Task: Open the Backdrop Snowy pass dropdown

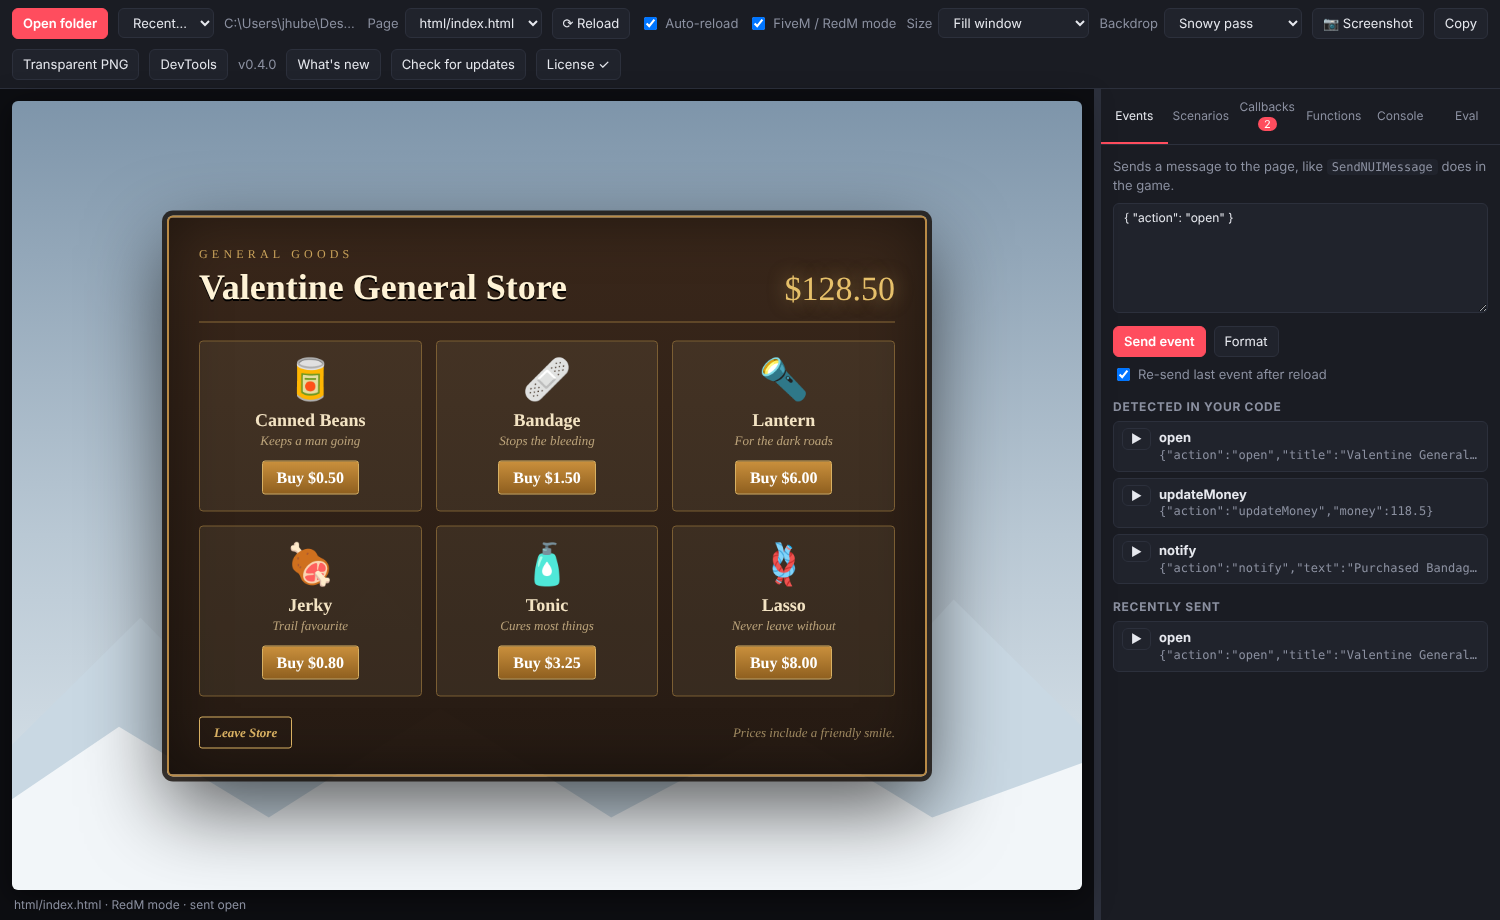Action: pos(1233,23)
